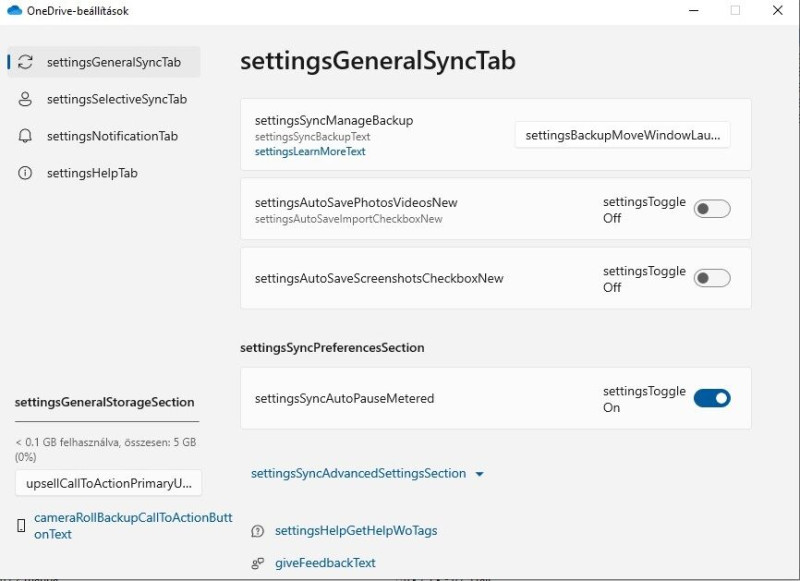Open the settingsLearnMoreText link
This screenshot has width=800, height=581.
point(310,151)
